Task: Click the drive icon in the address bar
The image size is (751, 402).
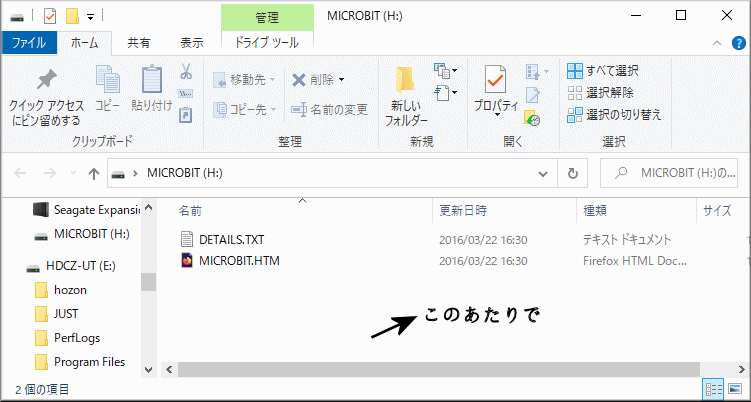Action: click(118, 174)
